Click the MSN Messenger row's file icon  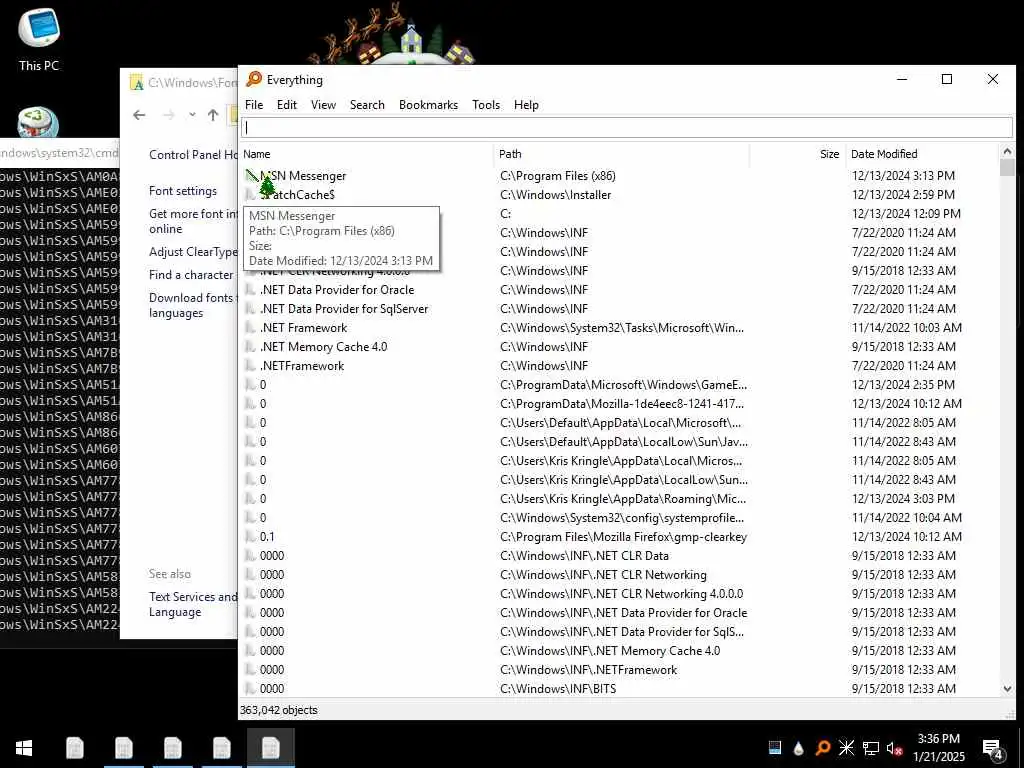251,176
